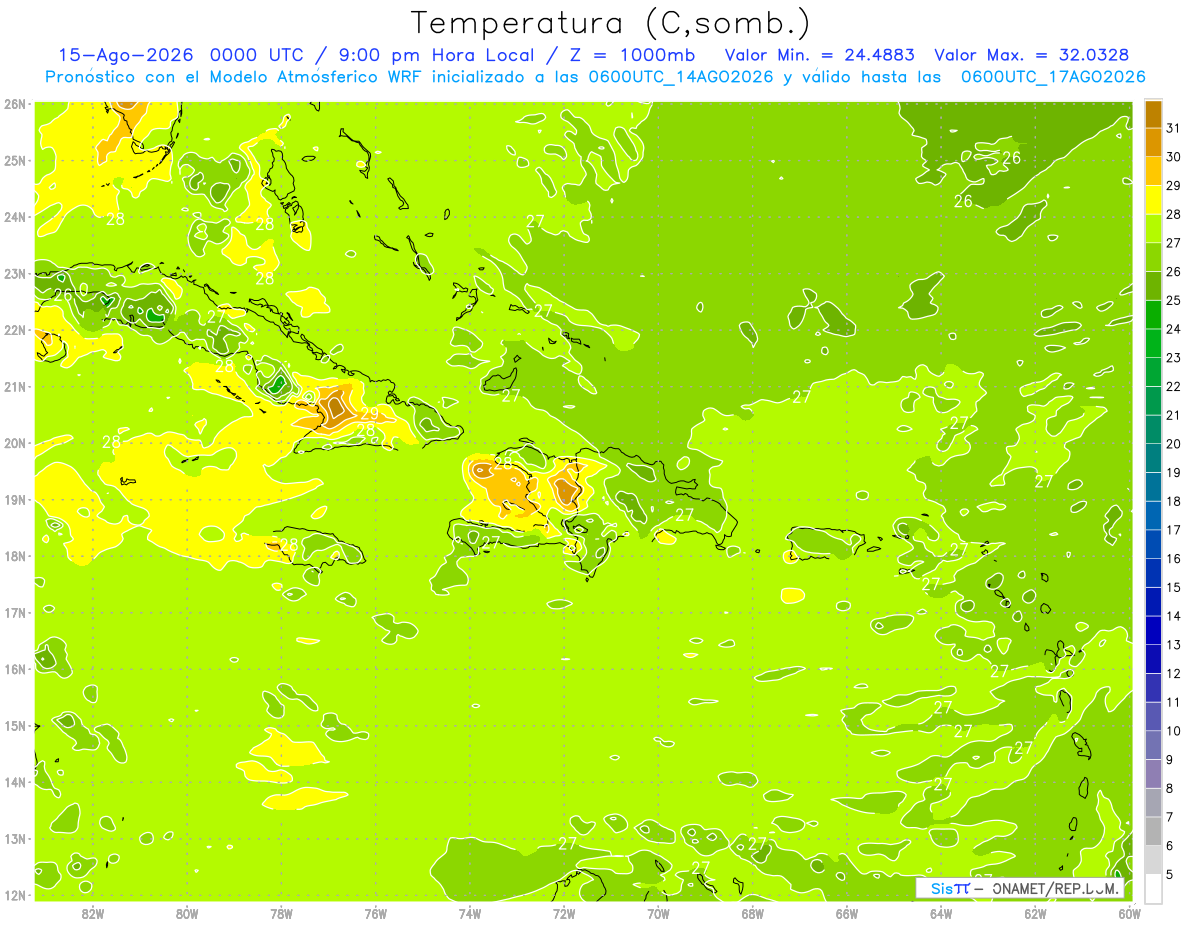Click the '21N' latitude axis label
This screenshot has width=1200, height=927.
pos(15,386)
